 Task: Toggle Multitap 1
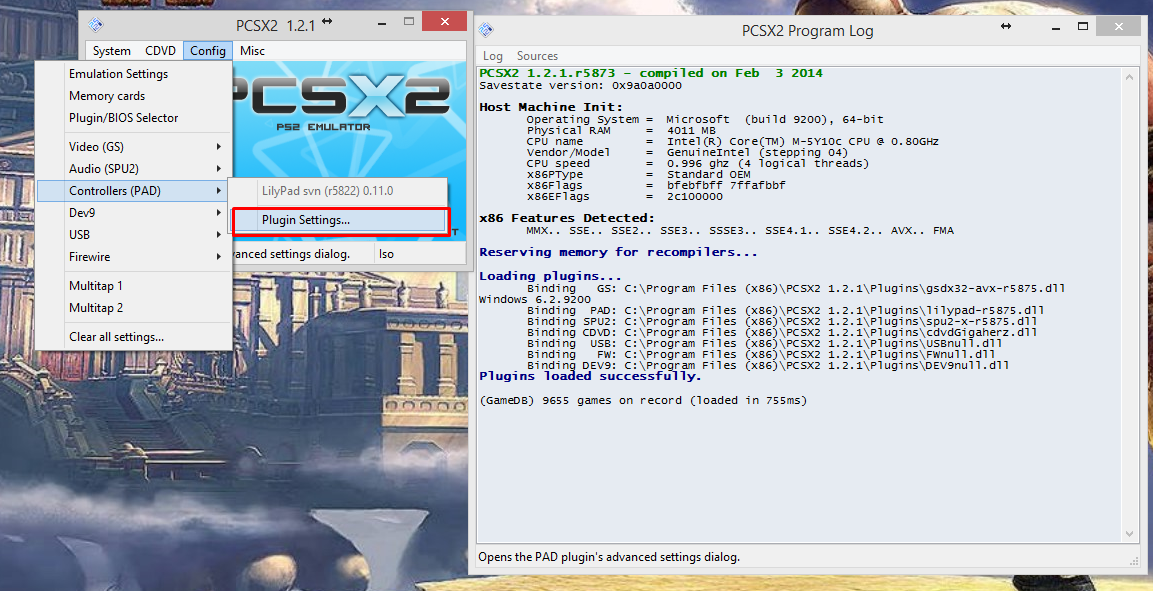click(134, 285)
